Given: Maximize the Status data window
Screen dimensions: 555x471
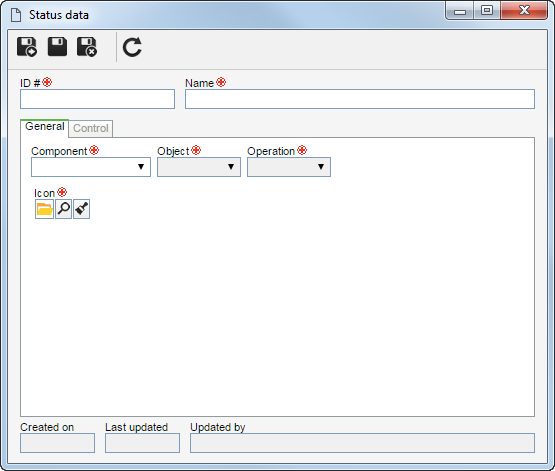Looking at the screenshot, I should pyautogui.click(x=487, y=10).
